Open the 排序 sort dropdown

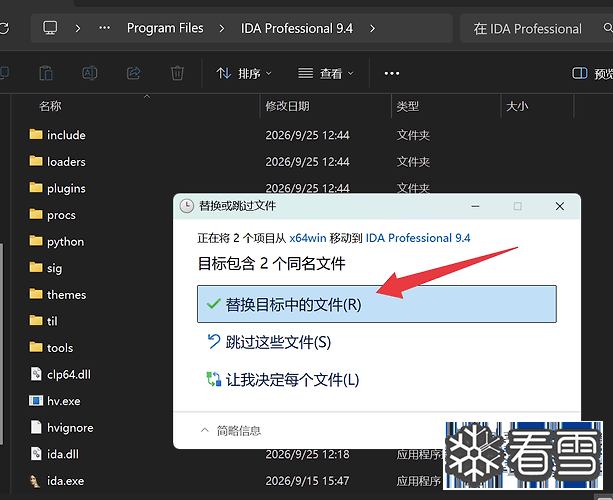[244, 73]
